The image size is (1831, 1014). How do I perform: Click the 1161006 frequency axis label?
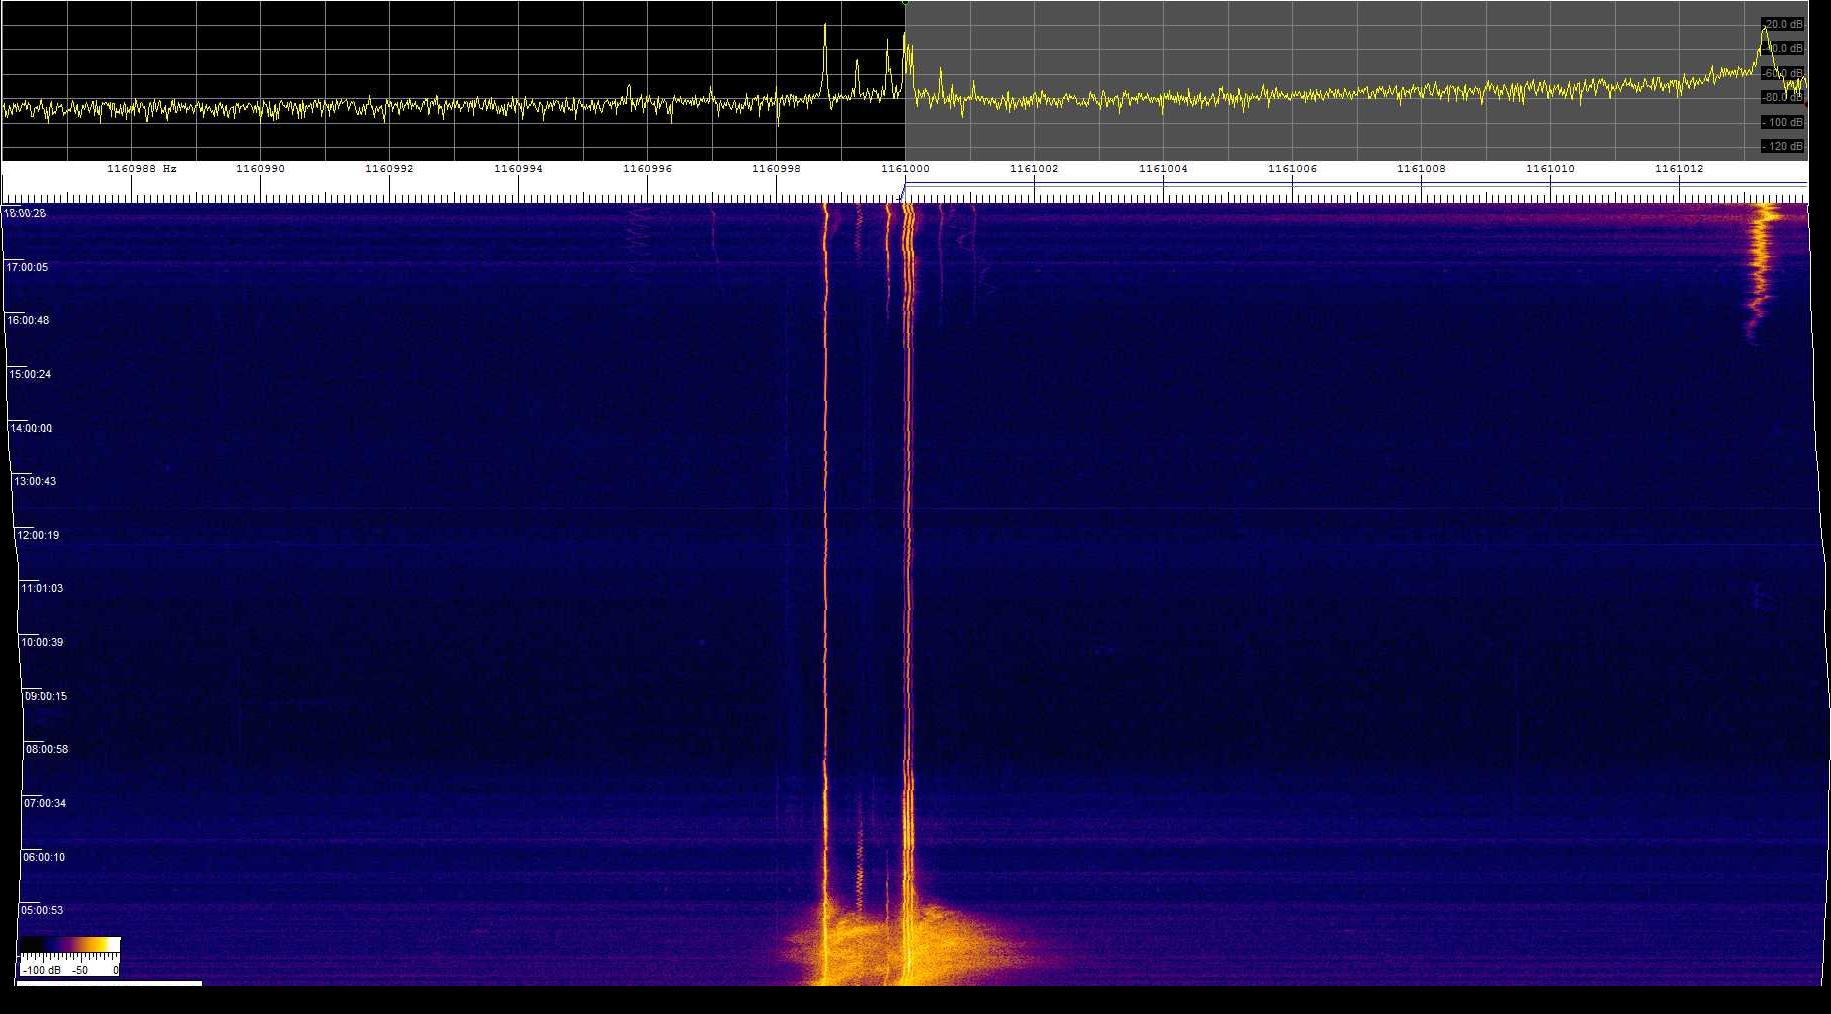coord(1292,169)
